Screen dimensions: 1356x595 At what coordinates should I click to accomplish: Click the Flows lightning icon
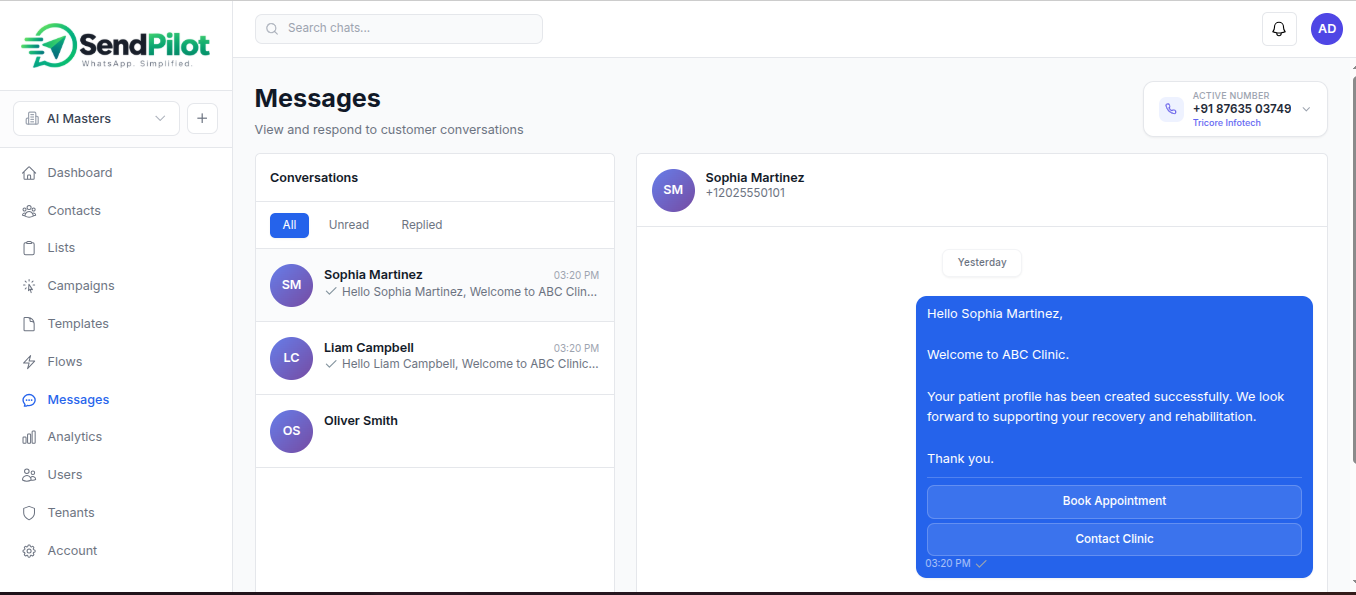[29, 362]
